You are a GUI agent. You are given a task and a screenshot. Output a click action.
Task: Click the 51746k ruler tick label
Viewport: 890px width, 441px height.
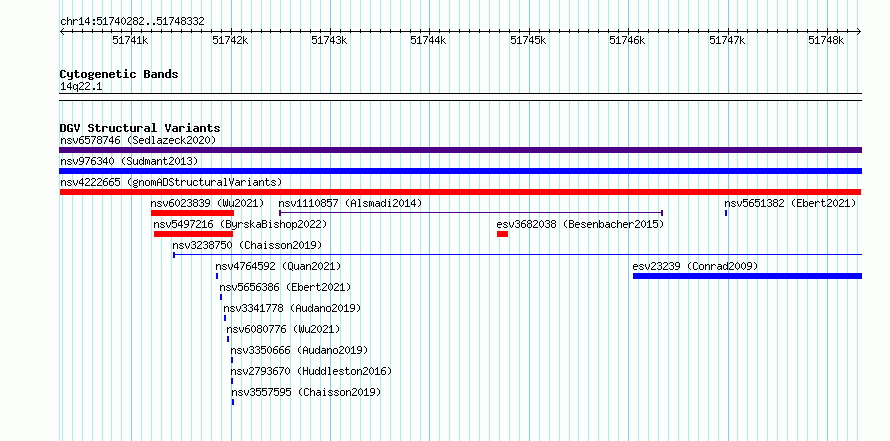click(628, 40)
